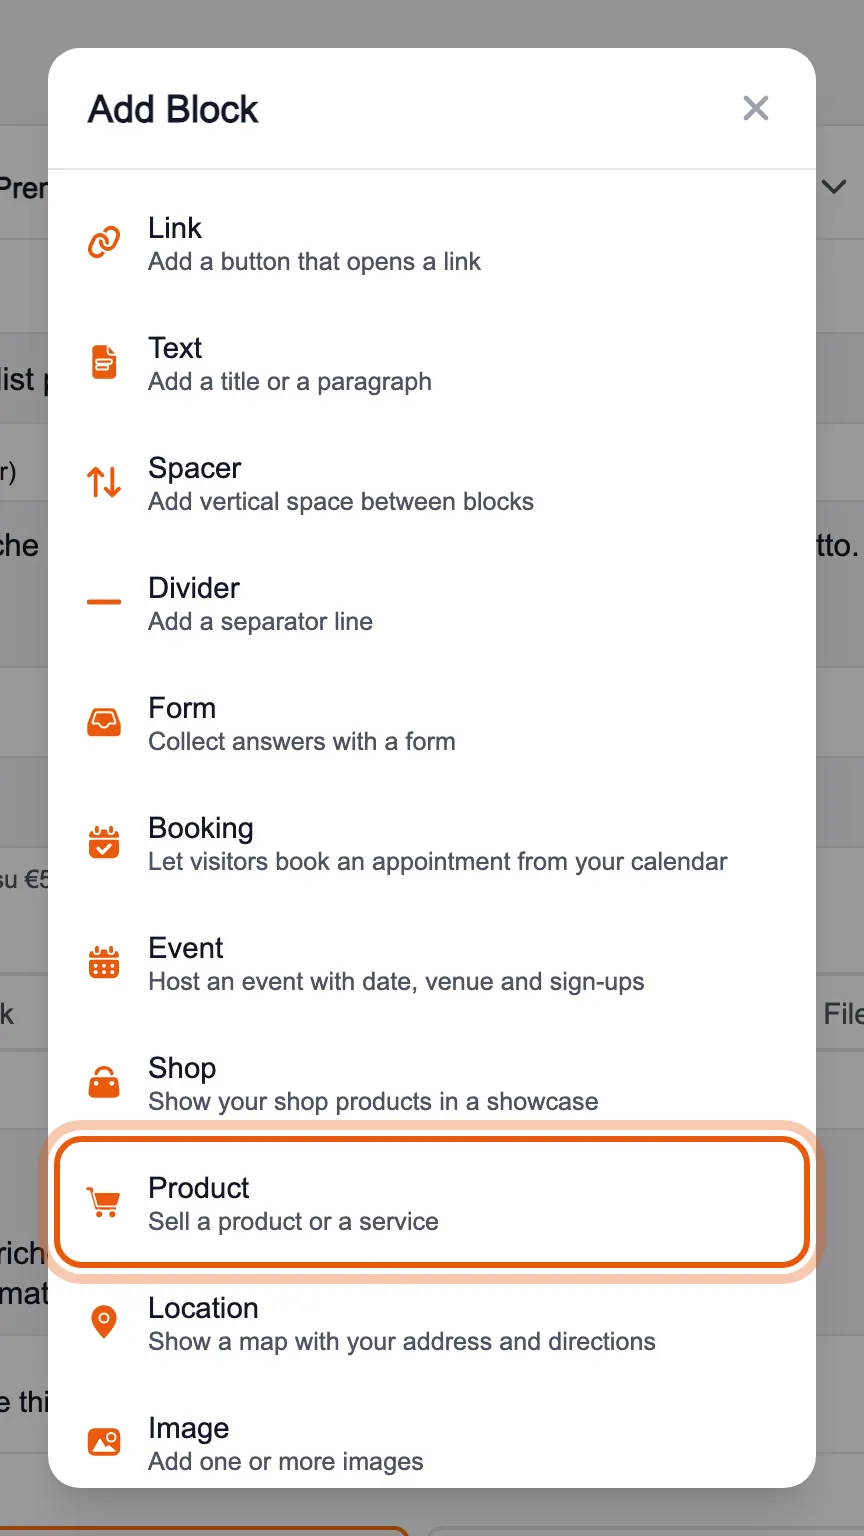
Task: Click the Event calendar grid icon
Action: click(104, 962)
